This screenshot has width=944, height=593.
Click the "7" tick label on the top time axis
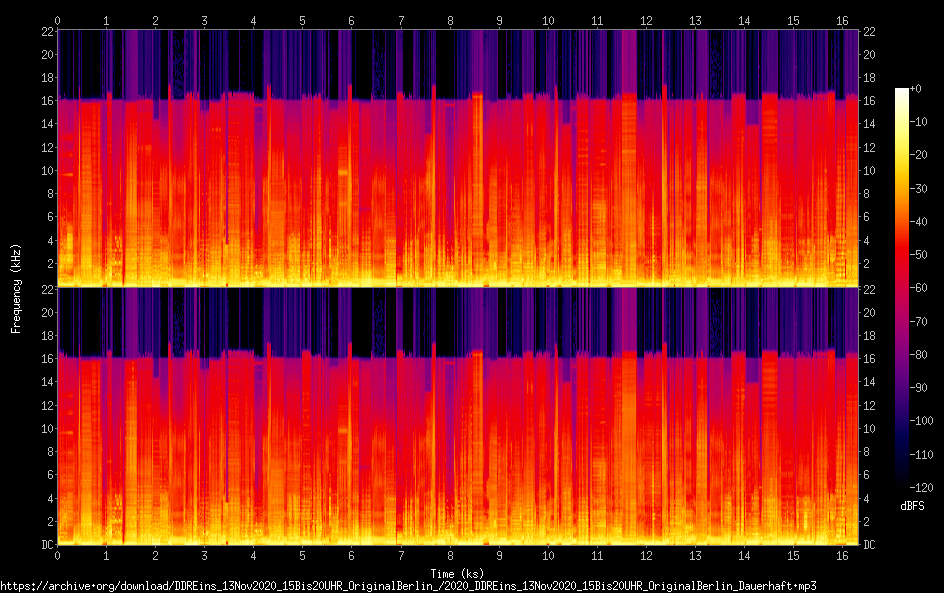coord(400,21)
